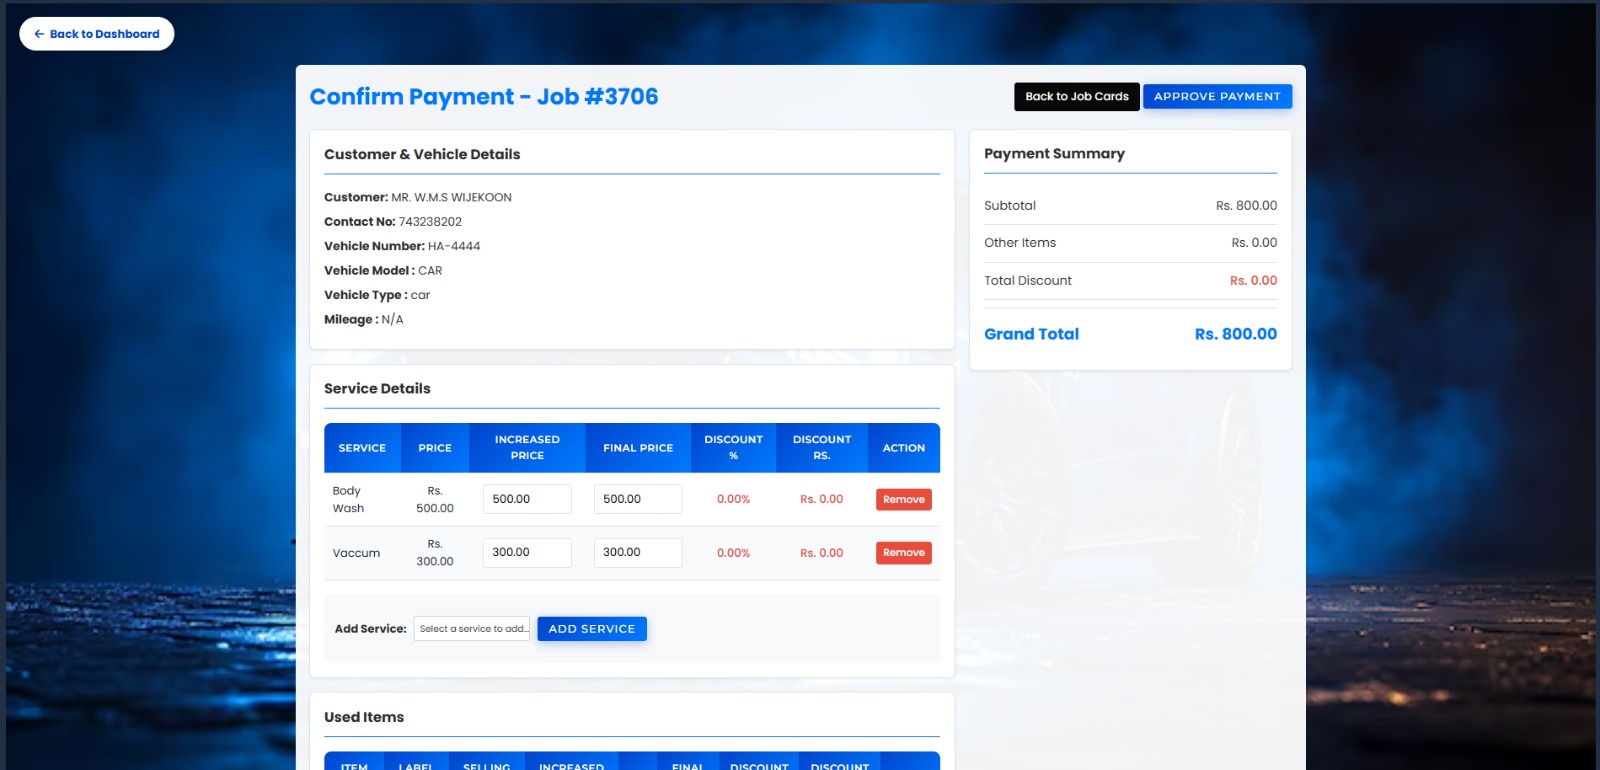
Task: Click the Service column header
Action: [362, 448]
